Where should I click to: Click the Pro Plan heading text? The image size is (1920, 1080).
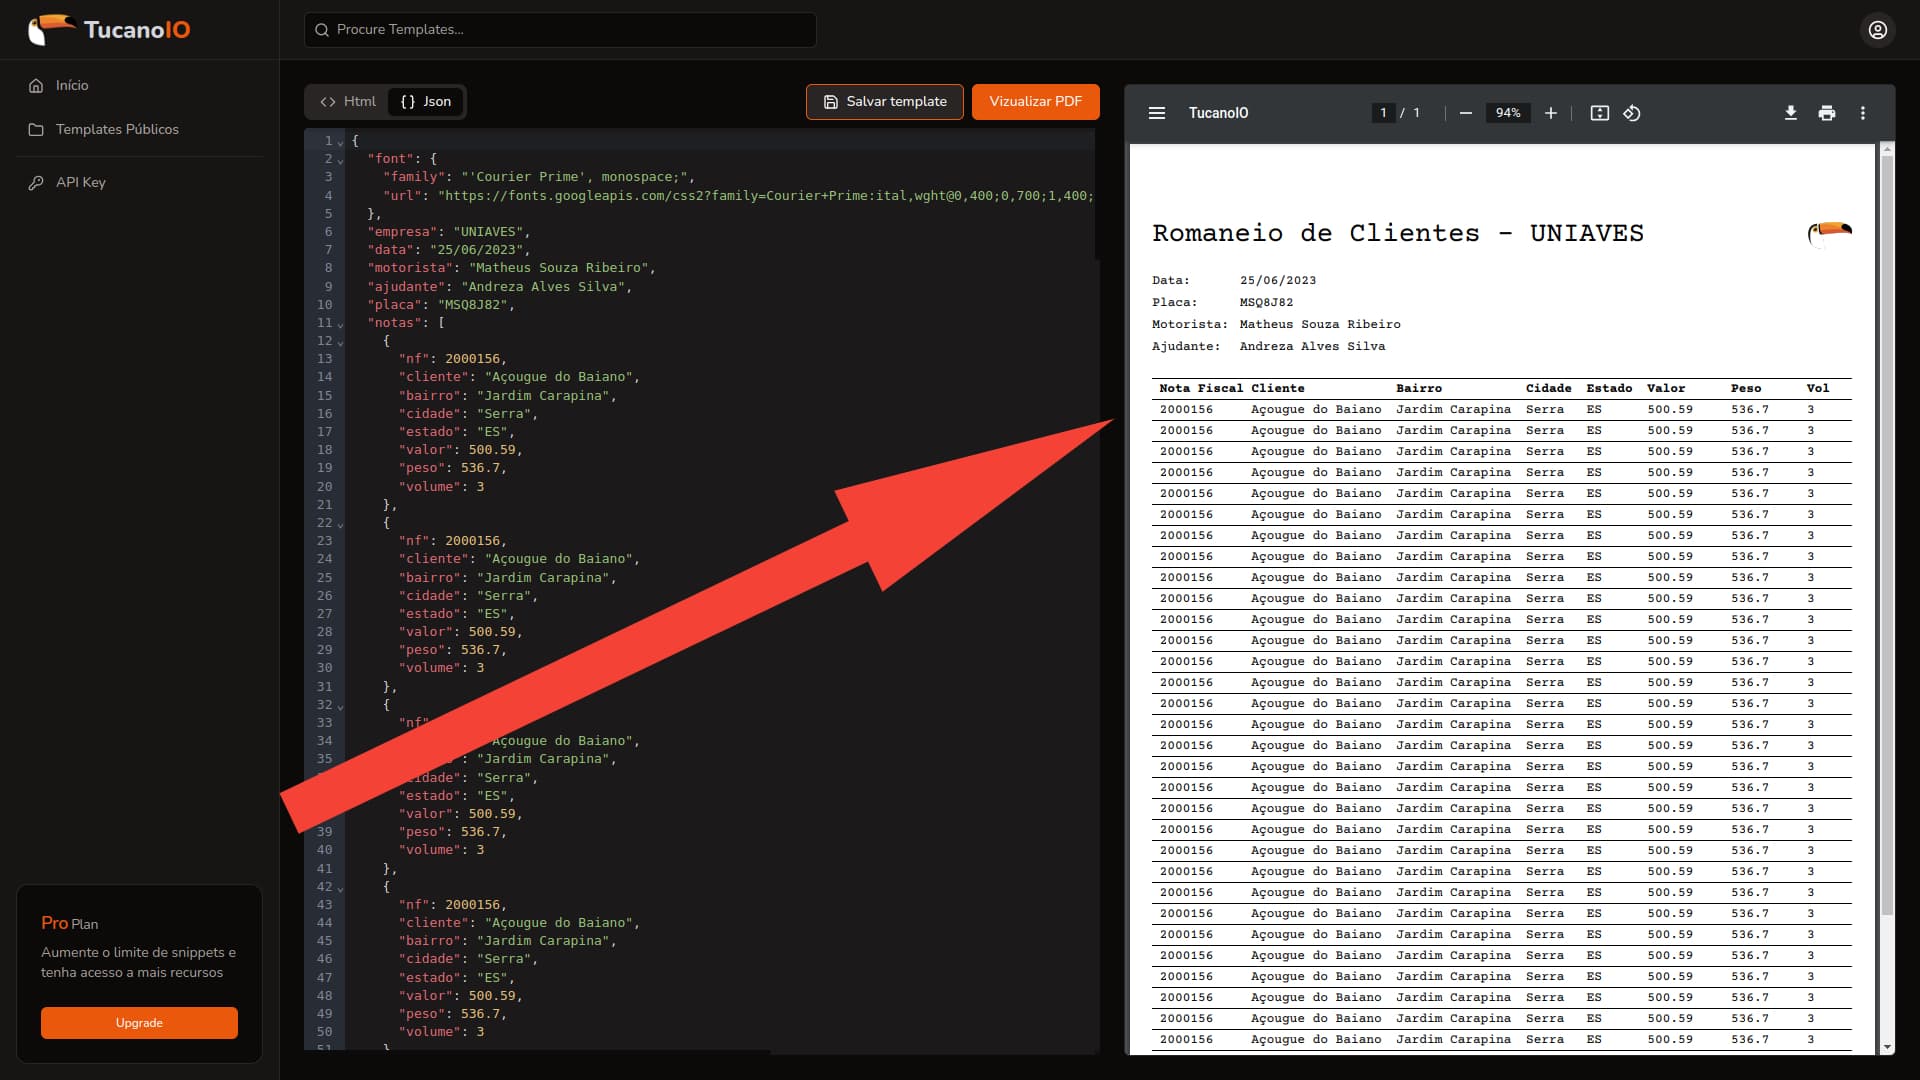[x=70, y=923]
